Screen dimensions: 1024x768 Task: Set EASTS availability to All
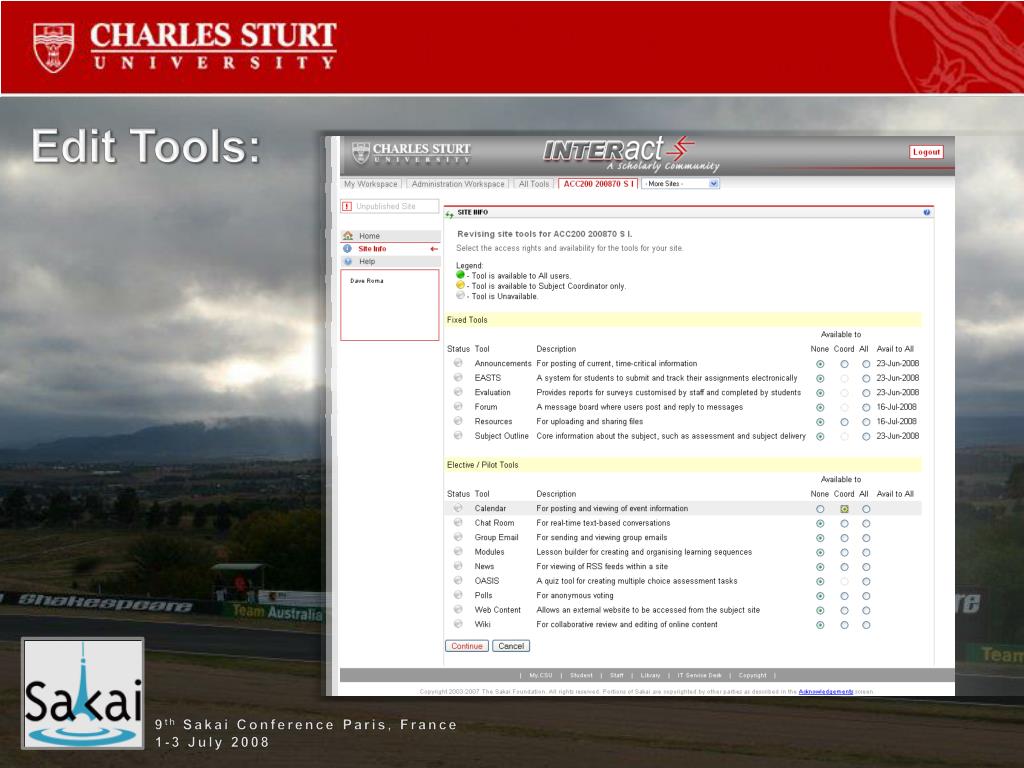(x=866, y=378)
